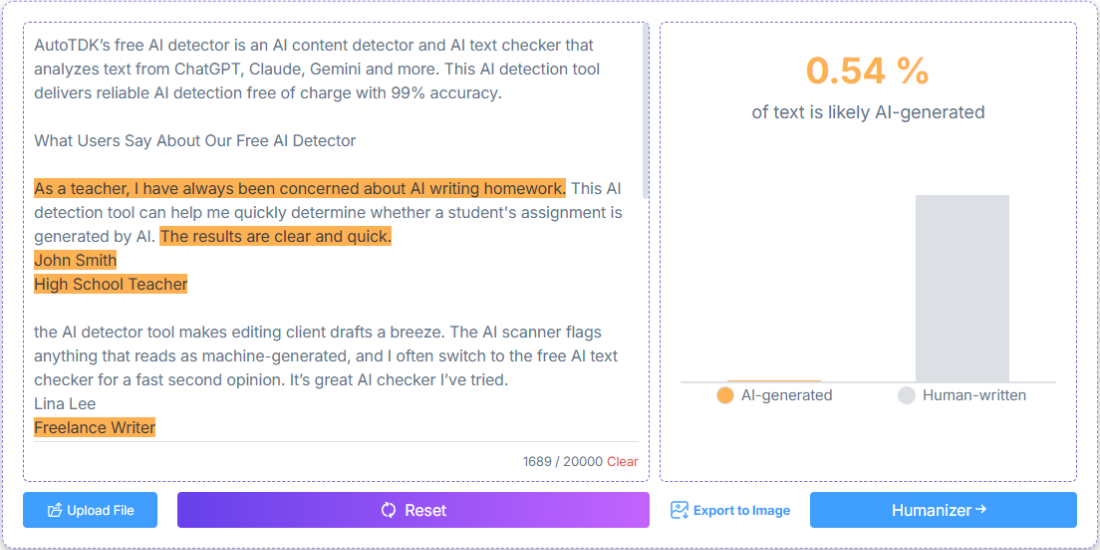Open the Humanizer via its button label
The width and height of the screenshot is (1100, 550).
[x=931, y=510]
